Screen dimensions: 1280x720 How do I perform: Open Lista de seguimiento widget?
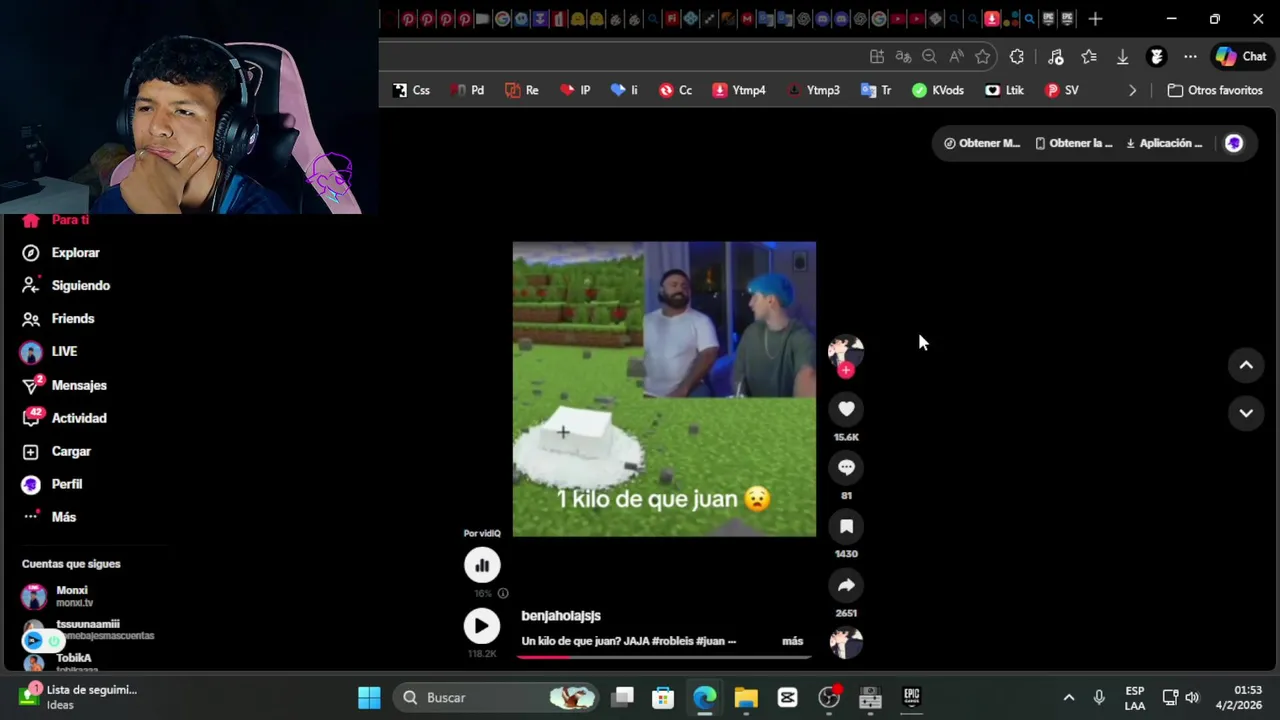(x=79, y=697)
